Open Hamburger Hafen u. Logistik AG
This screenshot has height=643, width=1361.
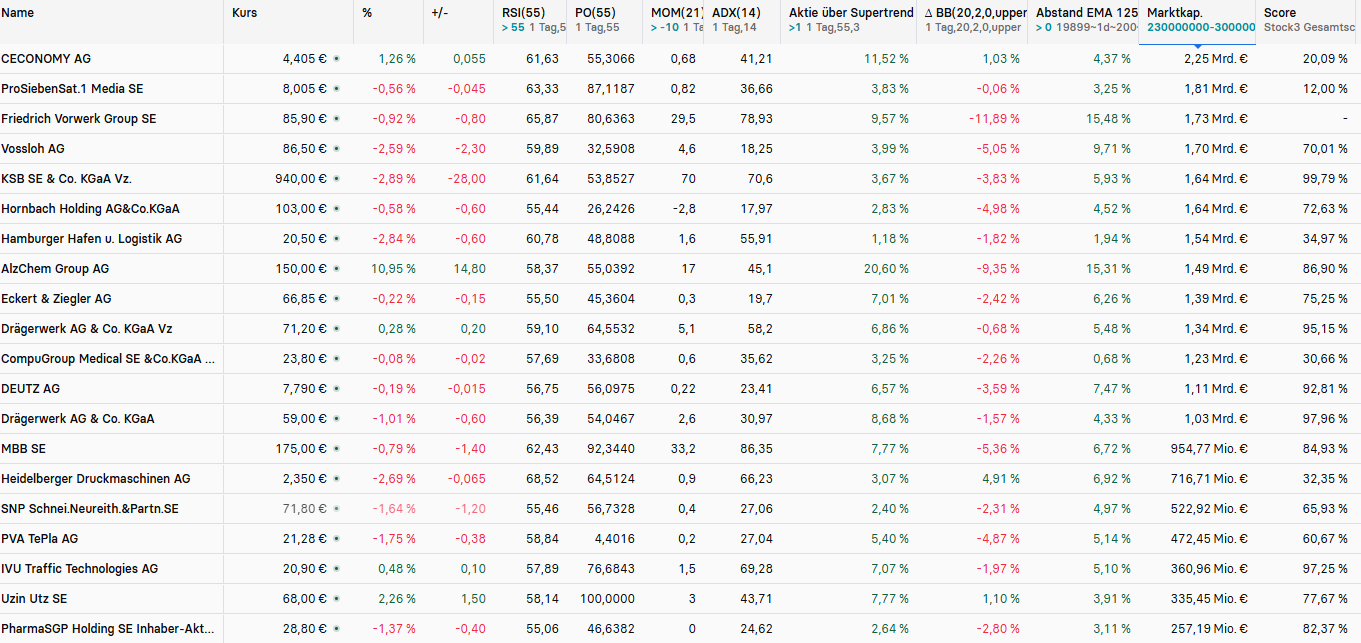click(x=92, y=239)
